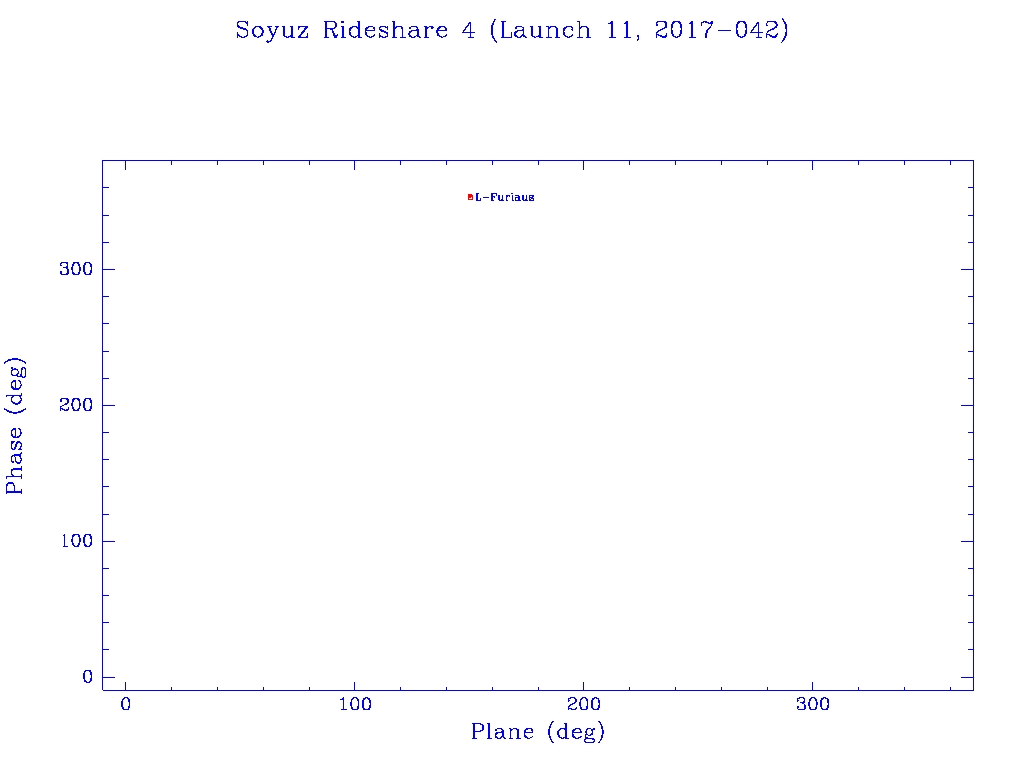This screenshot has width=1024, height=768.
Task: Click the 200 tick label on y-axis
Action: click(x=75, y=405)
